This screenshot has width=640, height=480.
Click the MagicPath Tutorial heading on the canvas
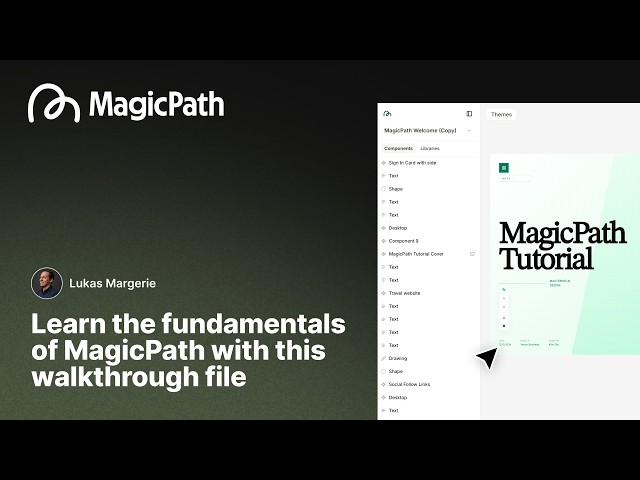point(562,246)
